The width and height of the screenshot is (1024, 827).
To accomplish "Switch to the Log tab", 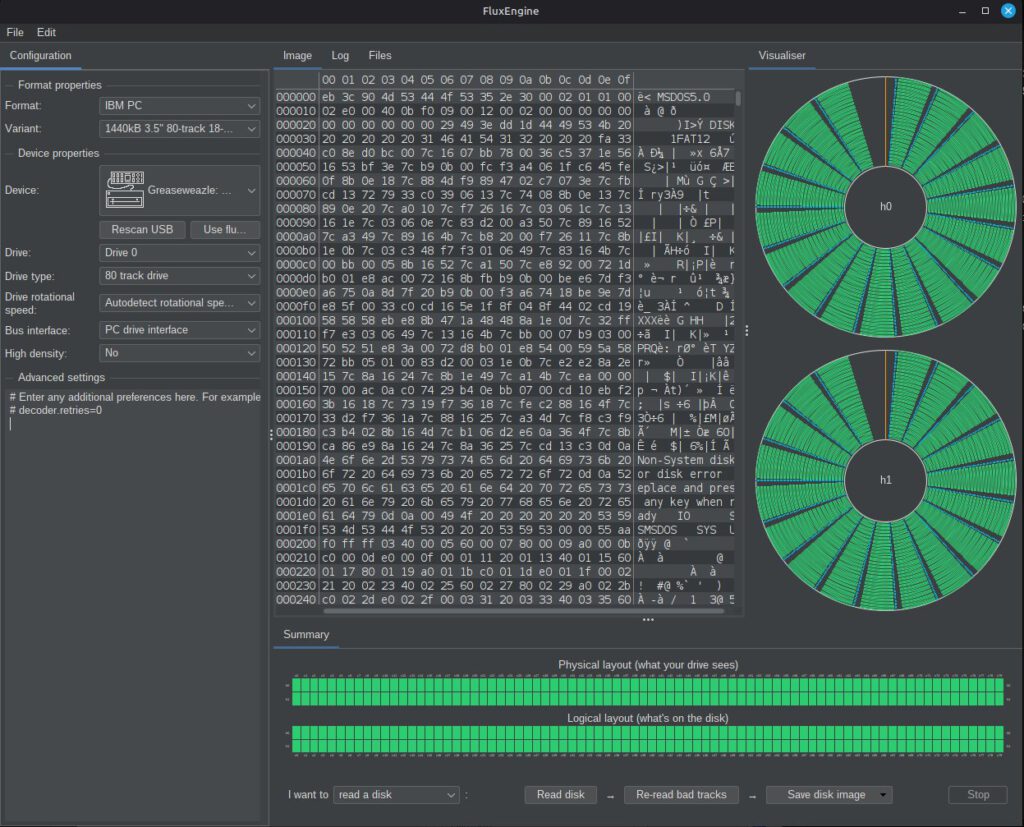I will coord(340,56).
